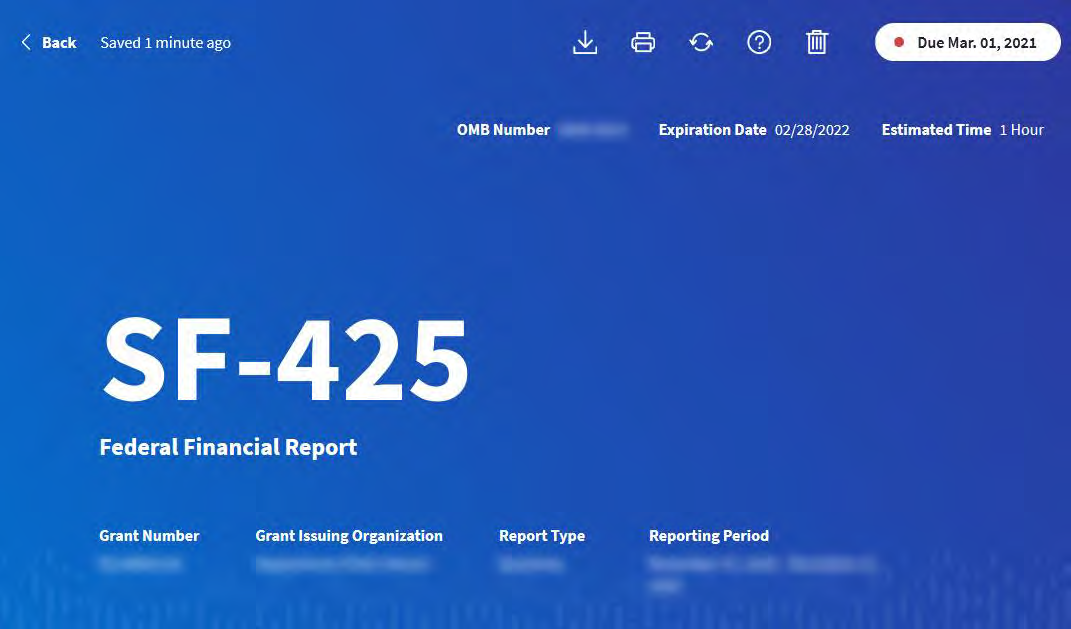Open help via question mark icon
The image size is (1071, 629).
tap(759, 42)
